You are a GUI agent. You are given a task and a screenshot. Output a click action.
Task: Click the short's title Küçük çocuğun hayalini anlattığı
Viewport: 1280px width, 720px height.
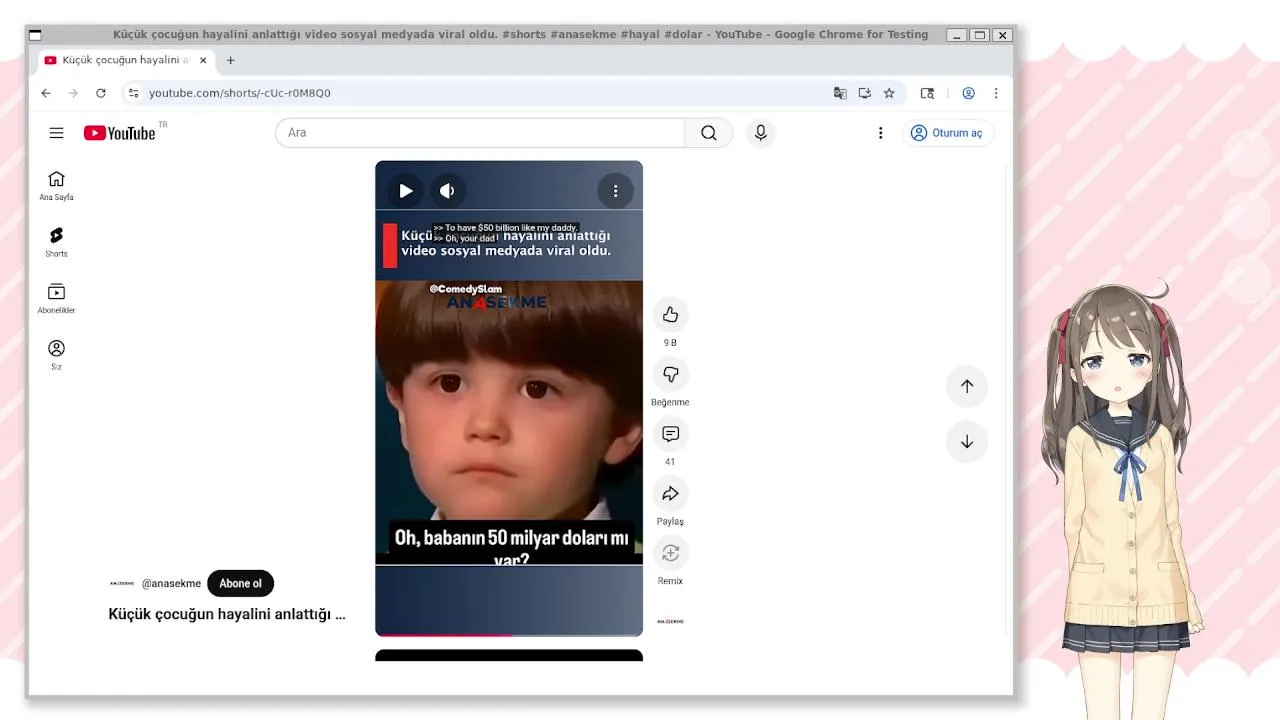tap(227, 614)
